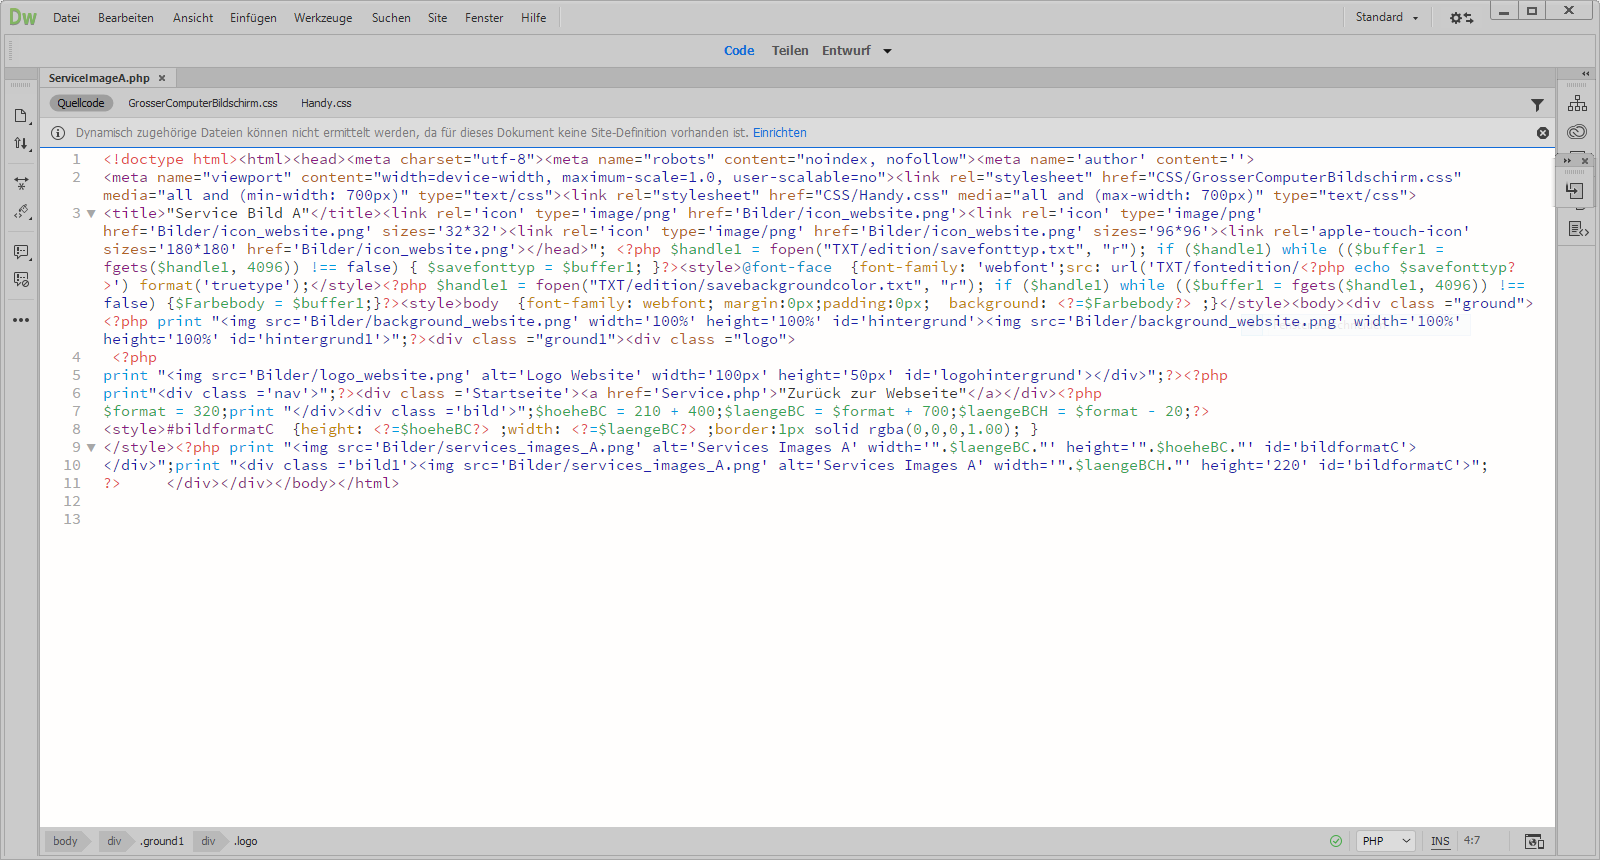Screen dimensions: 1600x860
Task: Open the Creative Cloud Libraries panel icon
Action: pos(1578,132)
